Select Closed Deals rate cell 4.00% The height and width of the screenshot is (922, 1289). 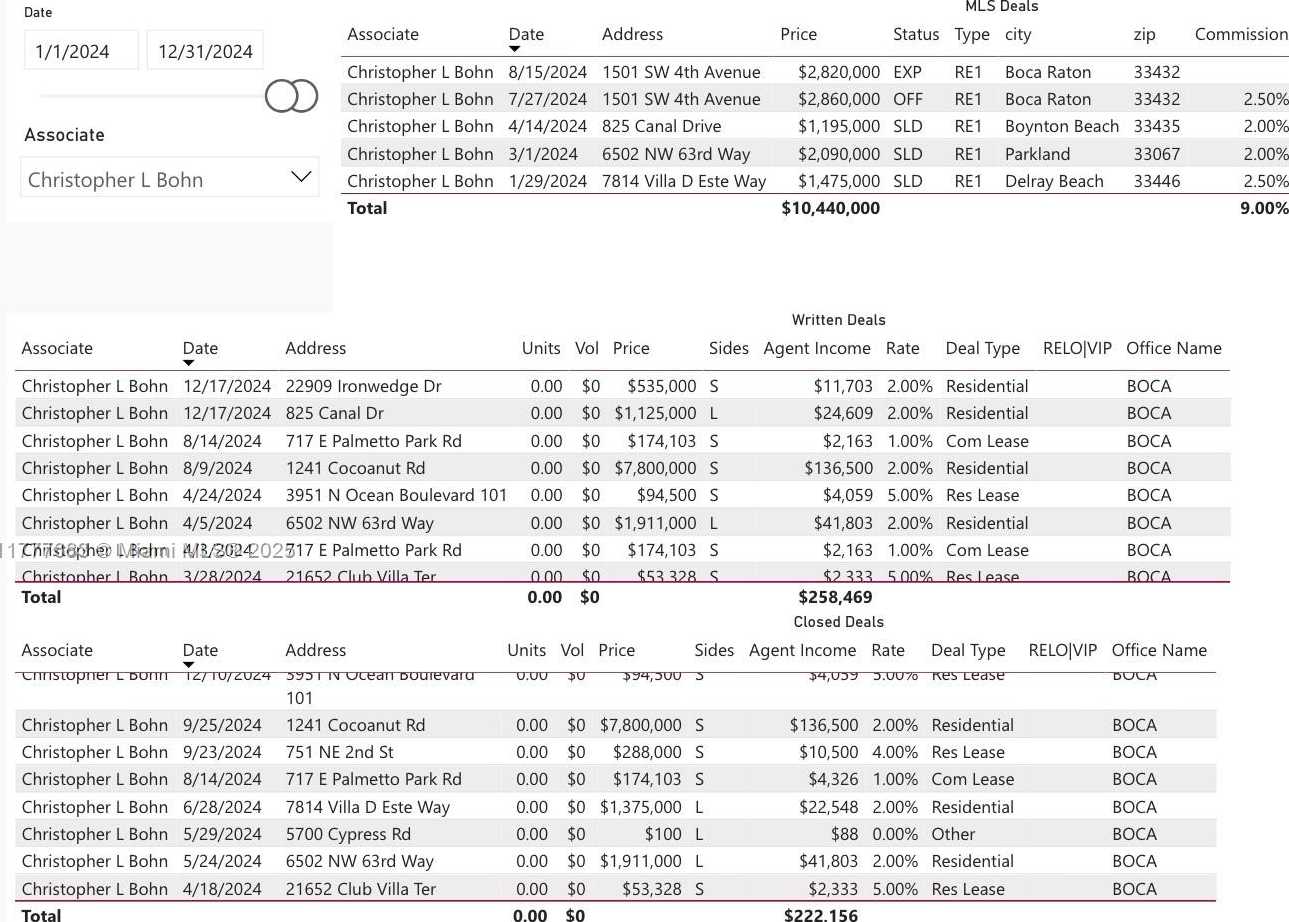(x=895, y=752)
